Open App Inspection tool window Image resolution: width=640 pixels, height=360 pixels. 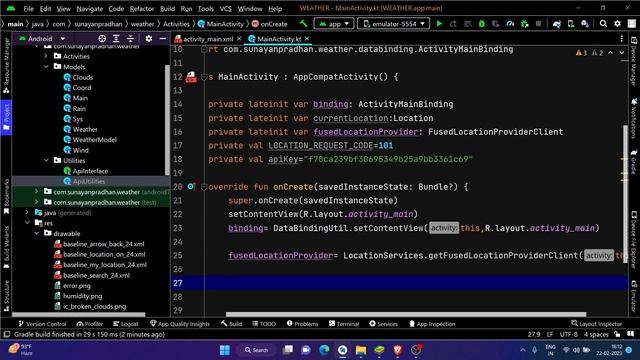[432, 324]
